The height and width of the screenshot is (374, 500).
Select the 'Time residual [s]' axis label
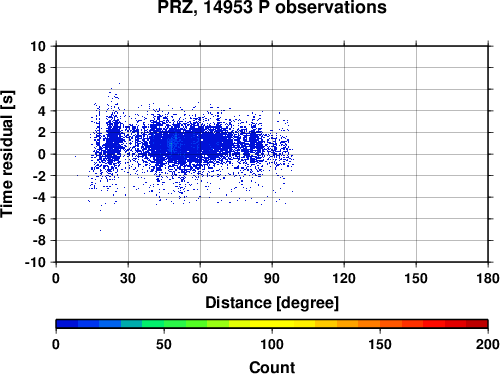point(7,154)
